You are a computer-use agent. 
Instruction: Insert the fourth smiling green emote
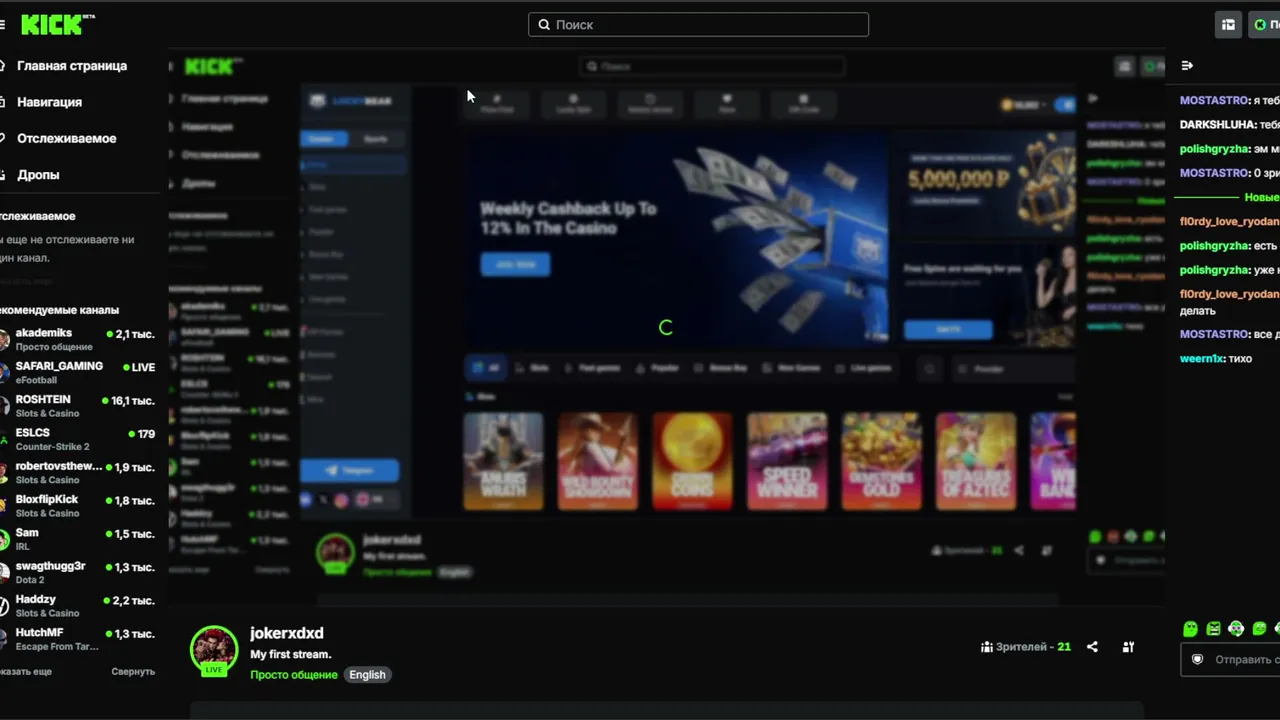pos(1259,629)
